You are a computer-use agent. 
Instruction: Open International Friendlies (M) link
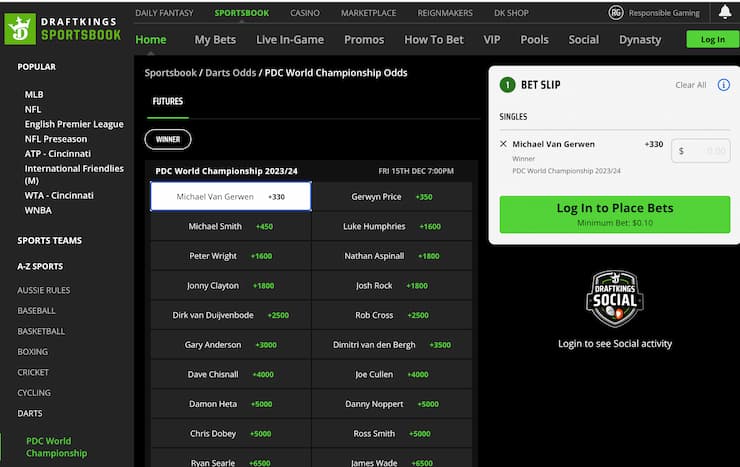[74, 174]
